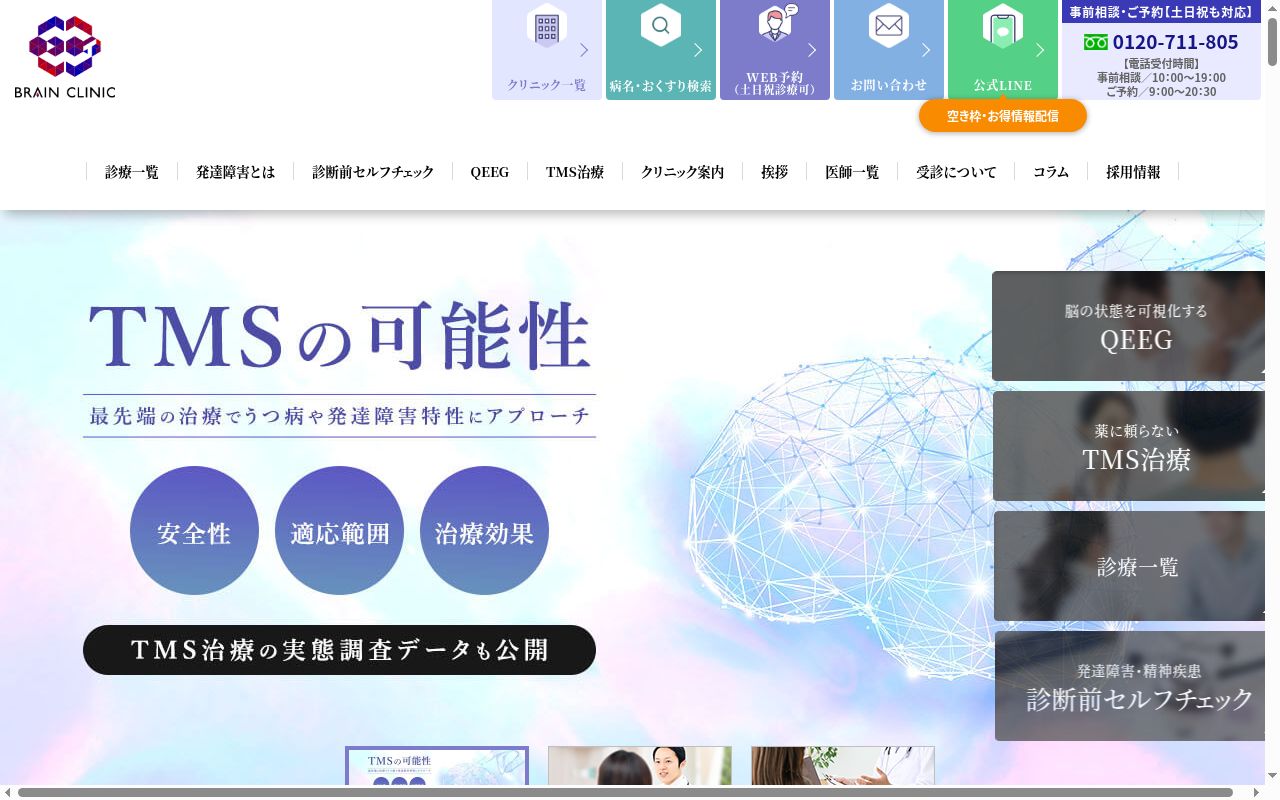Click the orange 空き枠・お得情報配信 badge

click(x=1003, y=116)
